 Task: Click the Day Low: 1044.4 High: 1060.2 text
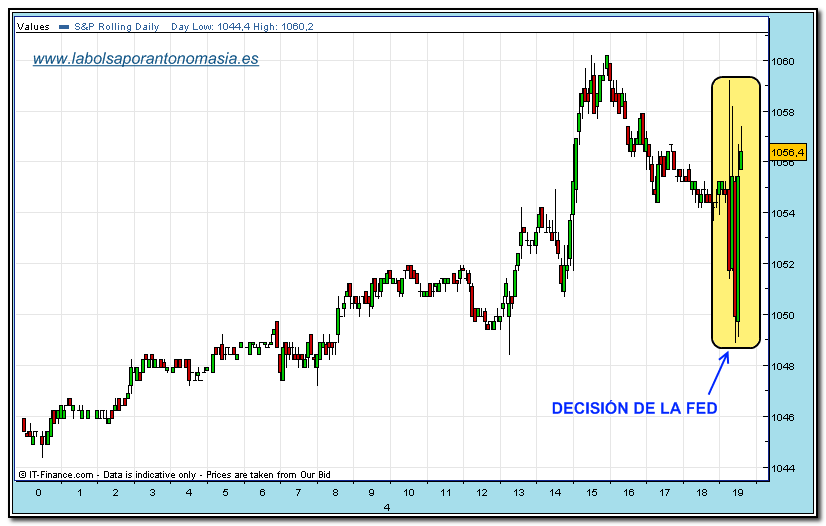(x=242, y=26)
